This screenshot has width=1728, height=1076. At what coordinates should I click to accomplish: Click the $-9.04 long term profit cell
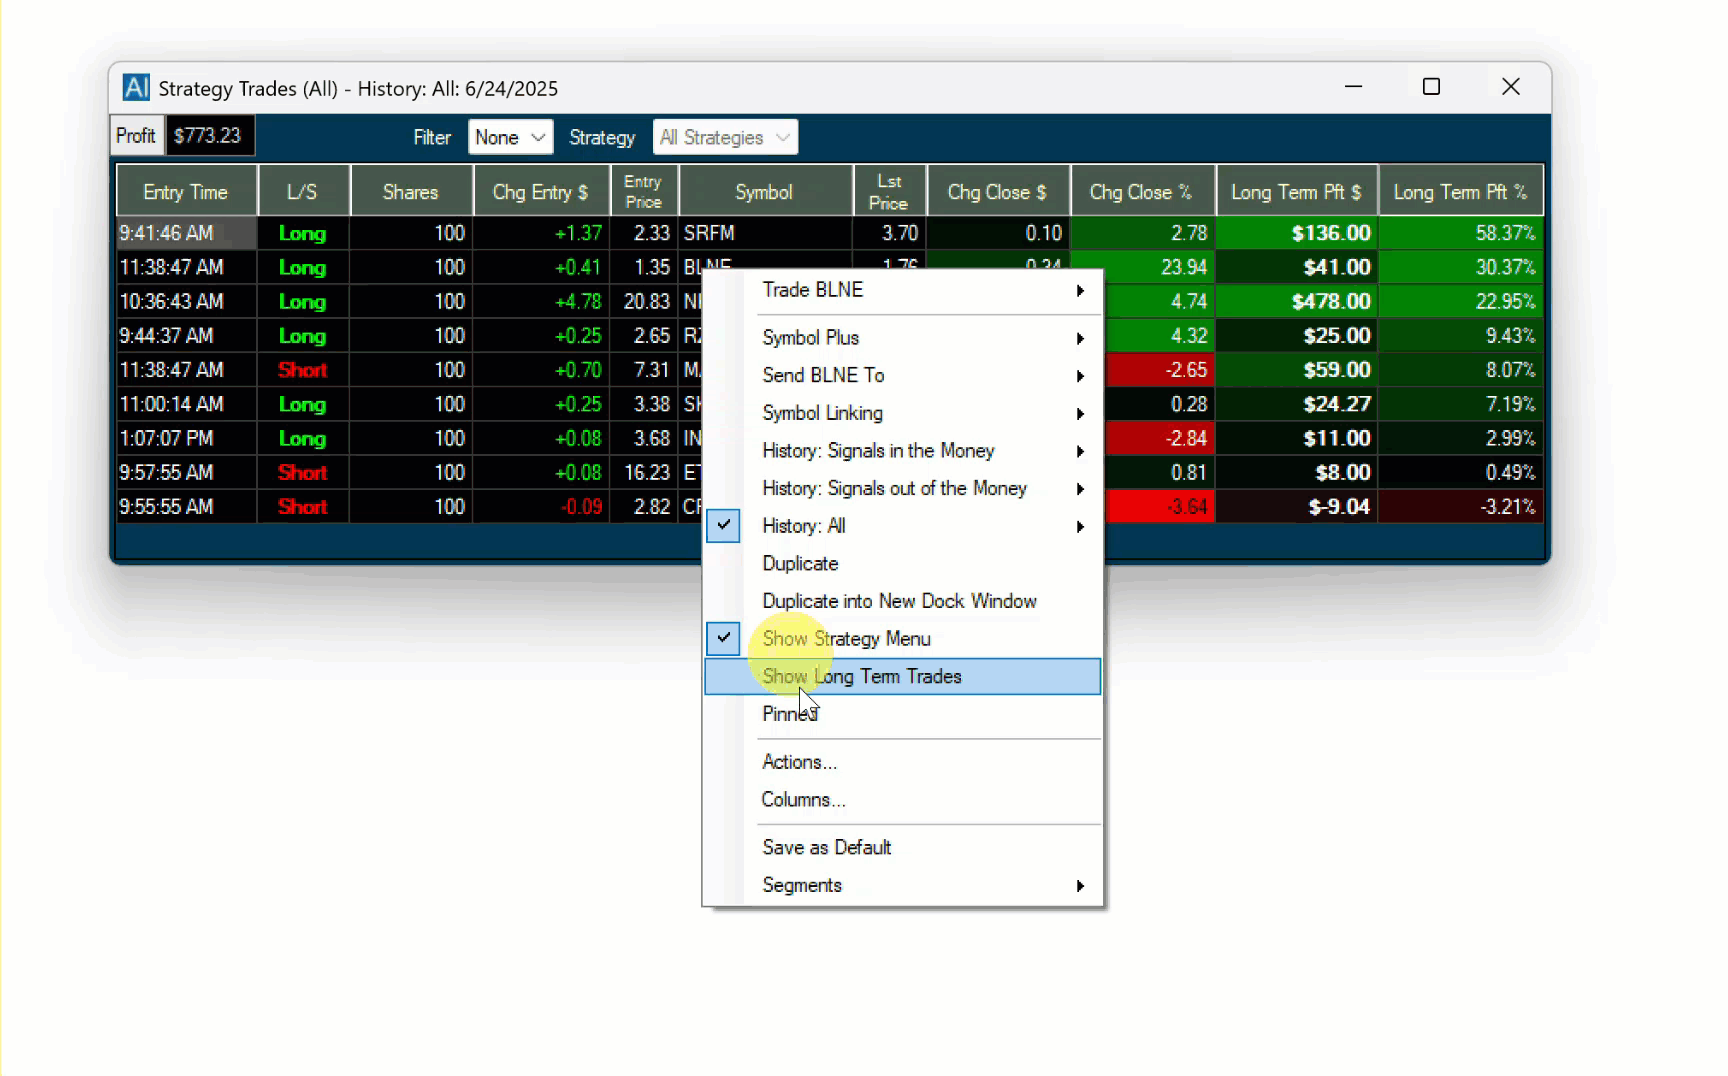1297,506
